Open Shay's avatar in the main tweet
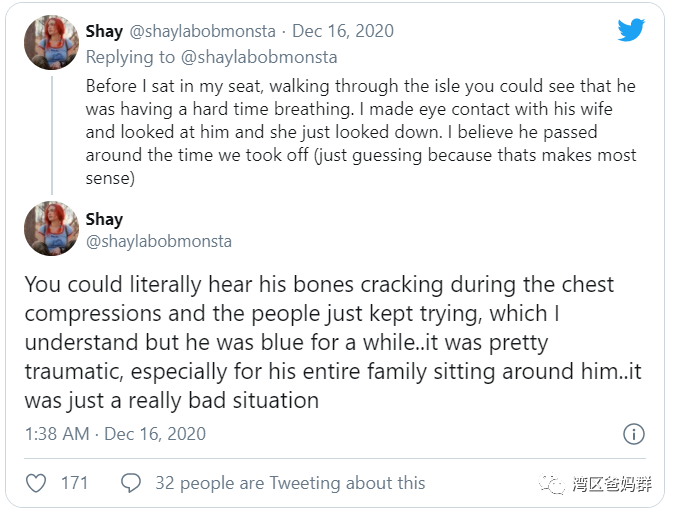The image size is (673, 514). coord(51,228)
